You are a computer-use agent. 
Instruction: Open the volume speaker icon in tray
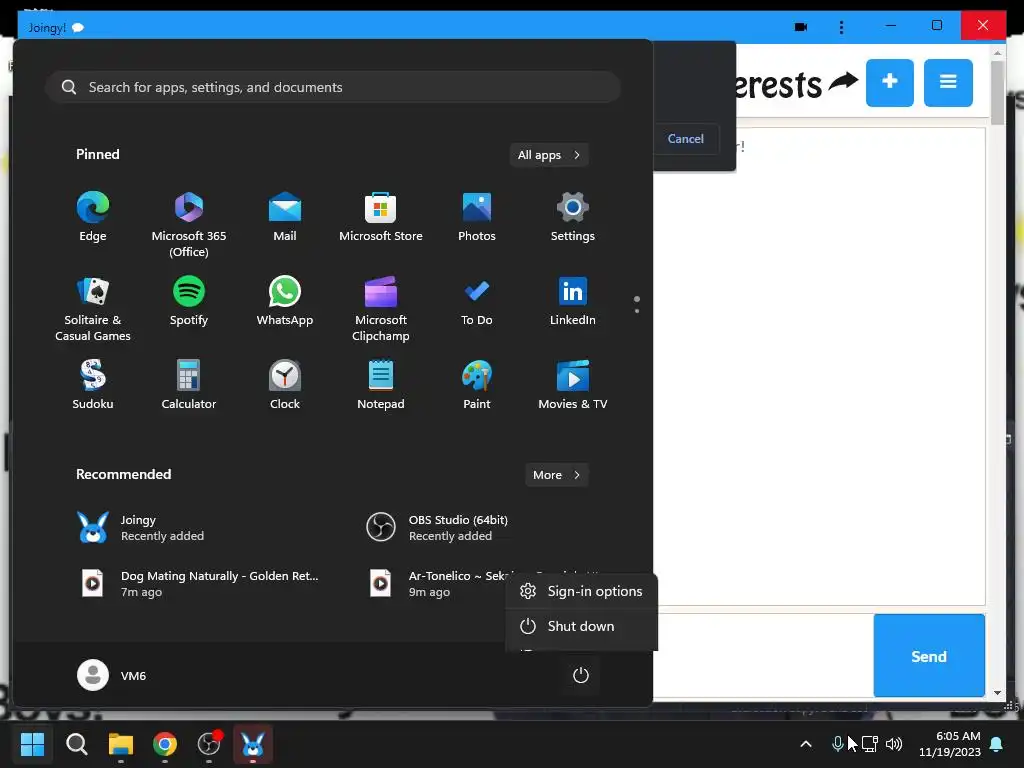(x=894, y=744)
